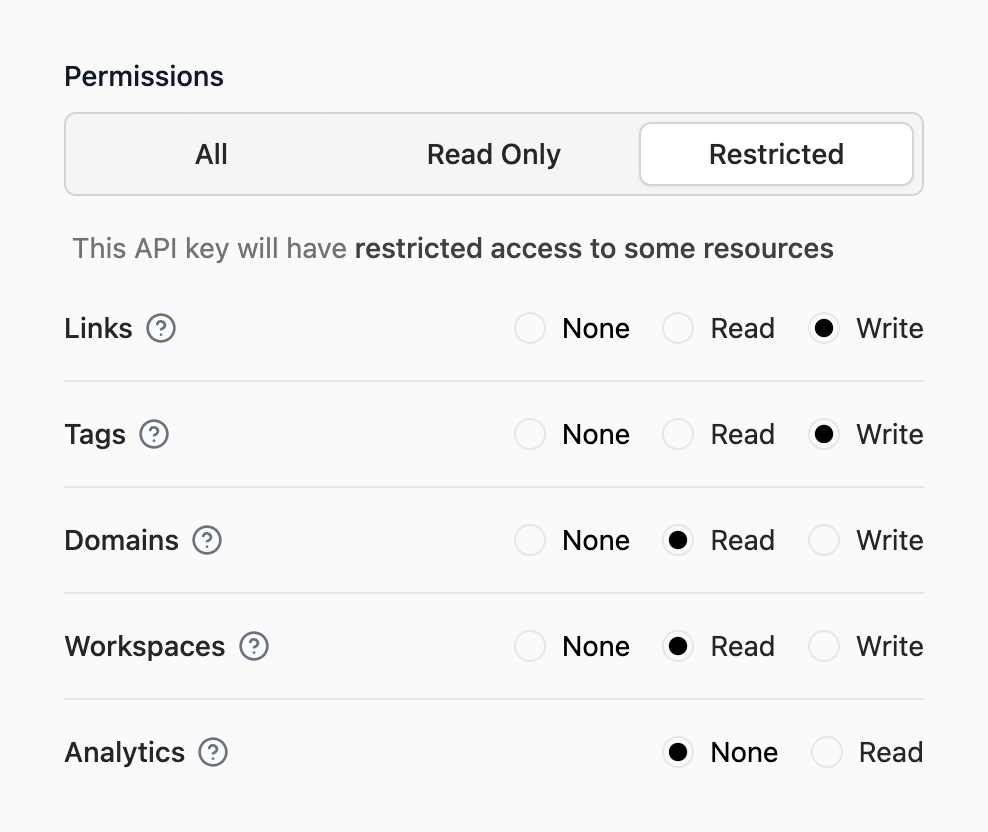Screen dimensions: 988x832
Task: Select Read radio for Domains
Action: point(678,541)
